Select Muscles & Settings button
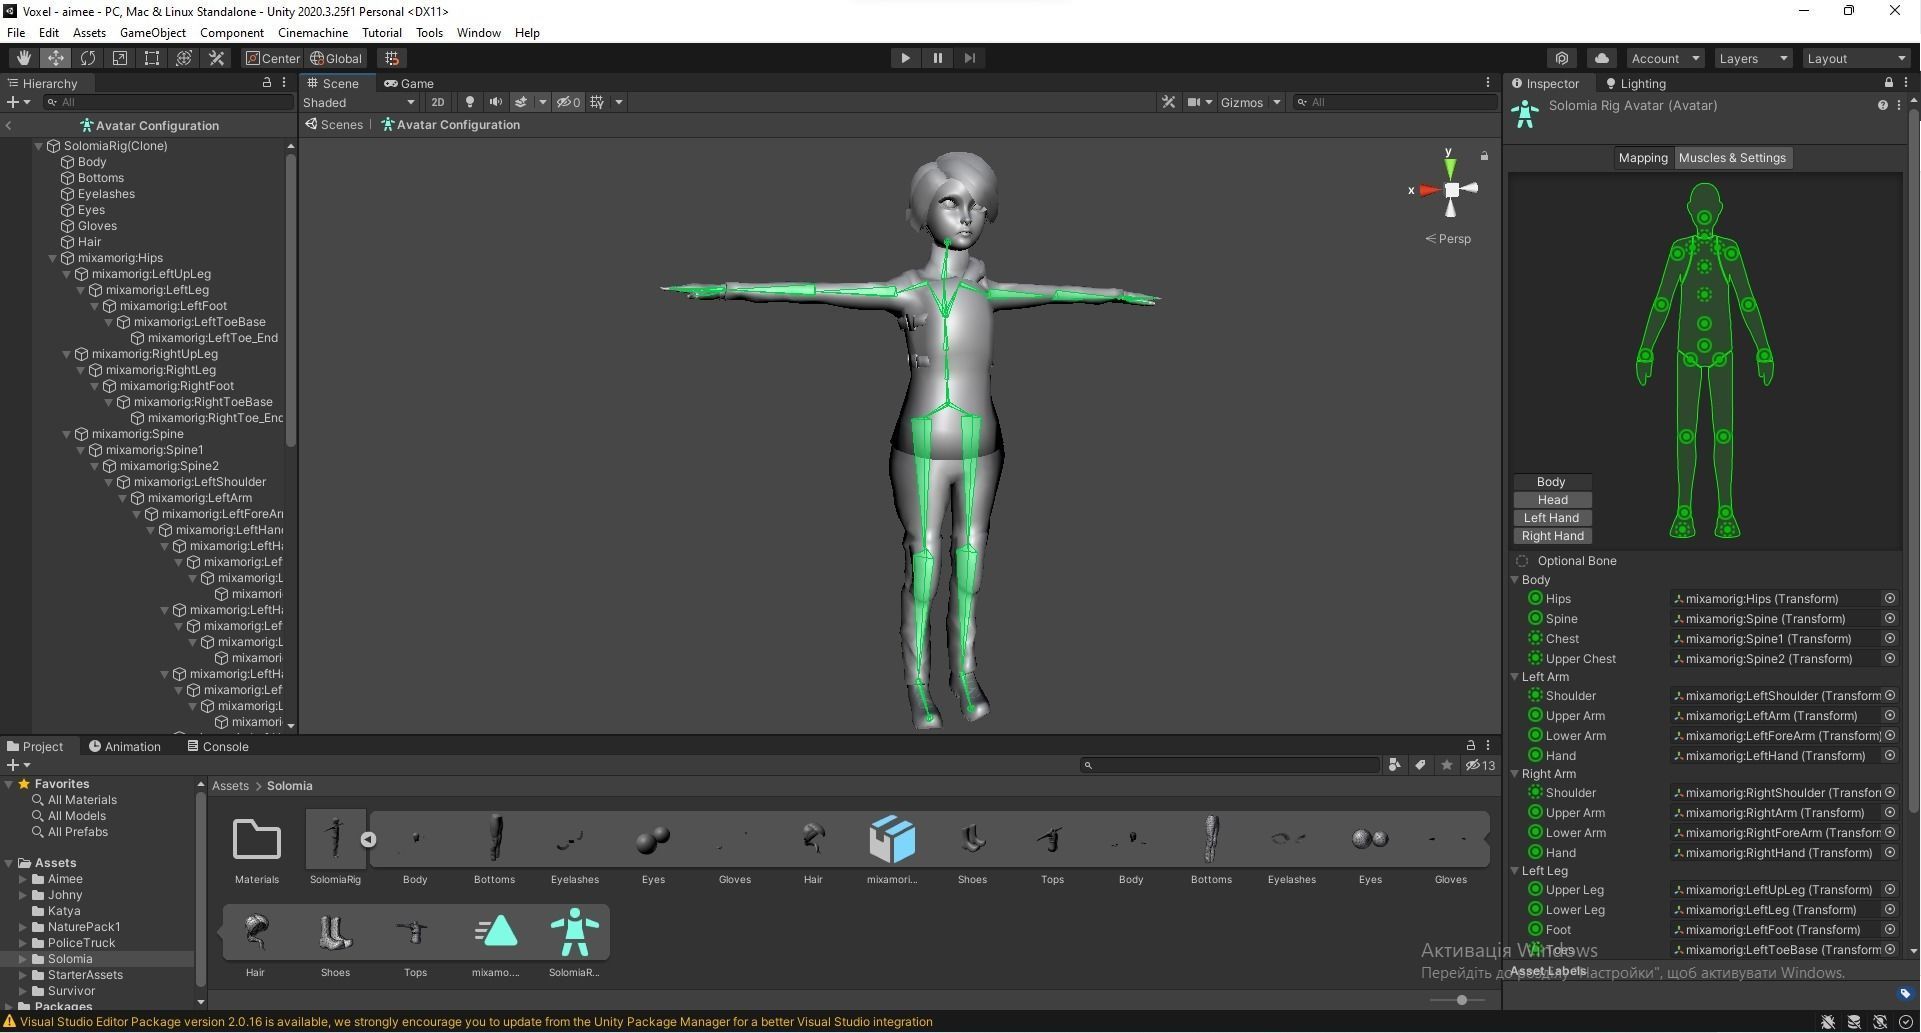 point(1732,158)
